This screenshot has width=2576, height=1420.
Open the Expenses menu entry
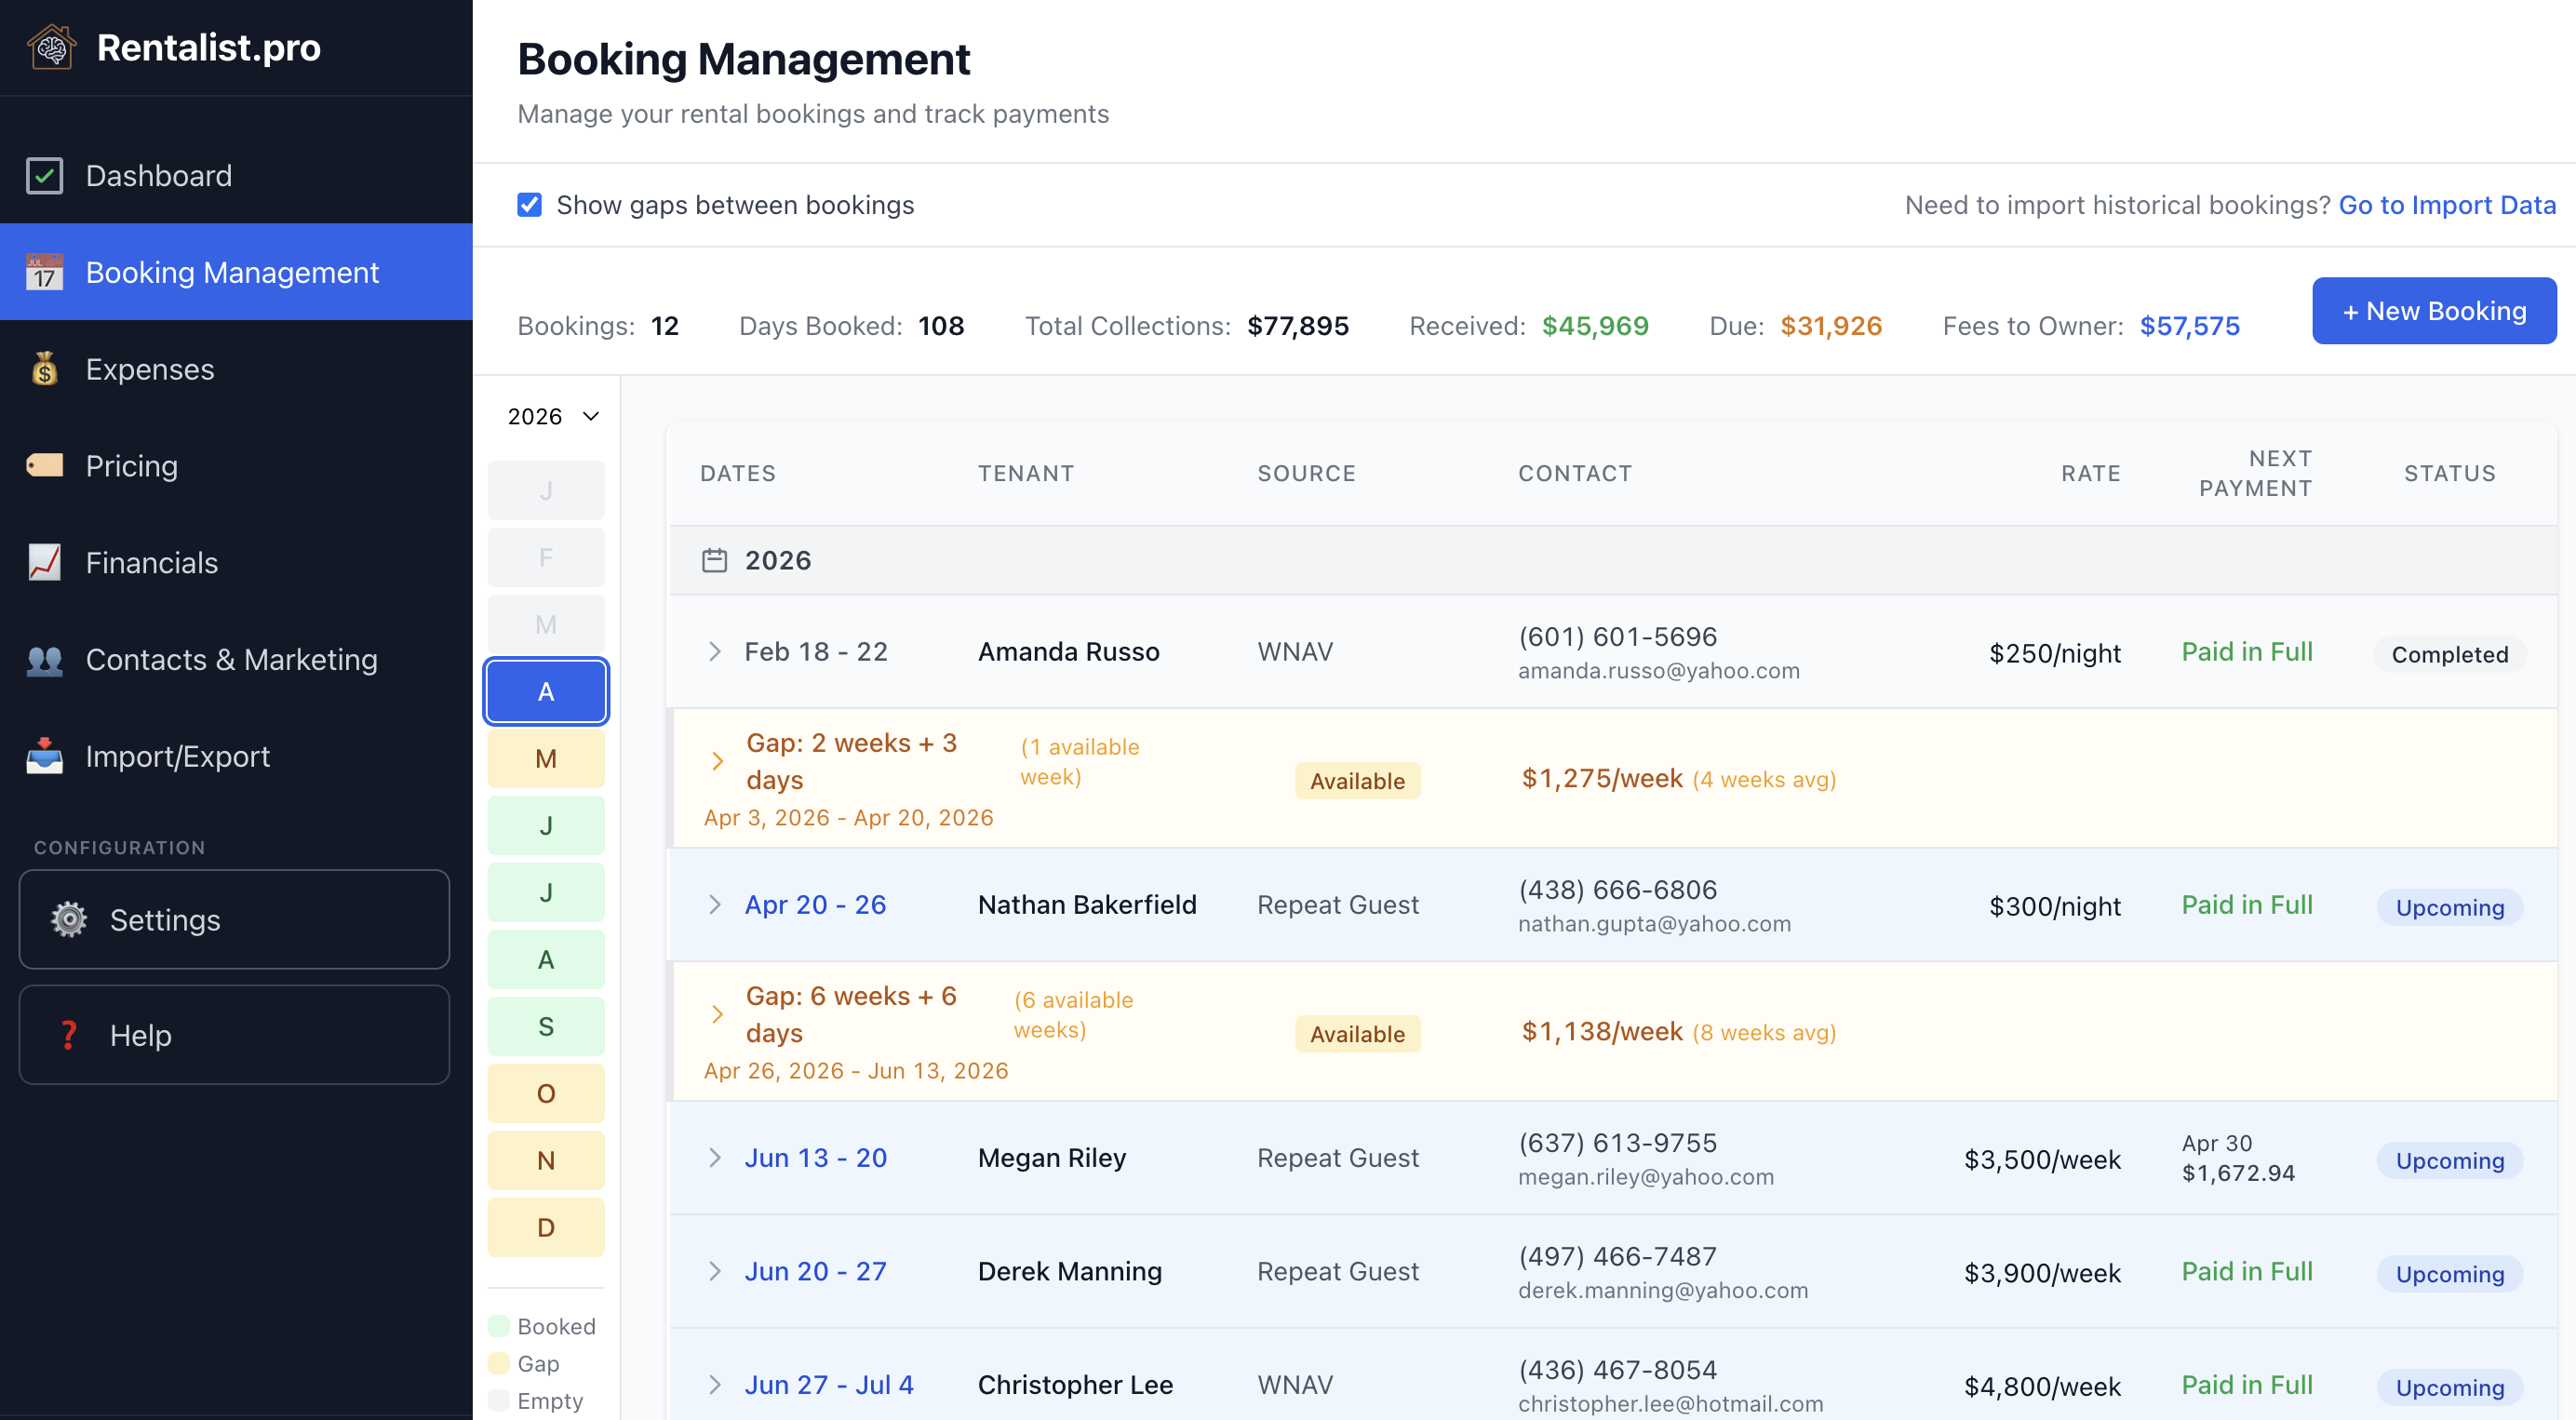point(150,369)
